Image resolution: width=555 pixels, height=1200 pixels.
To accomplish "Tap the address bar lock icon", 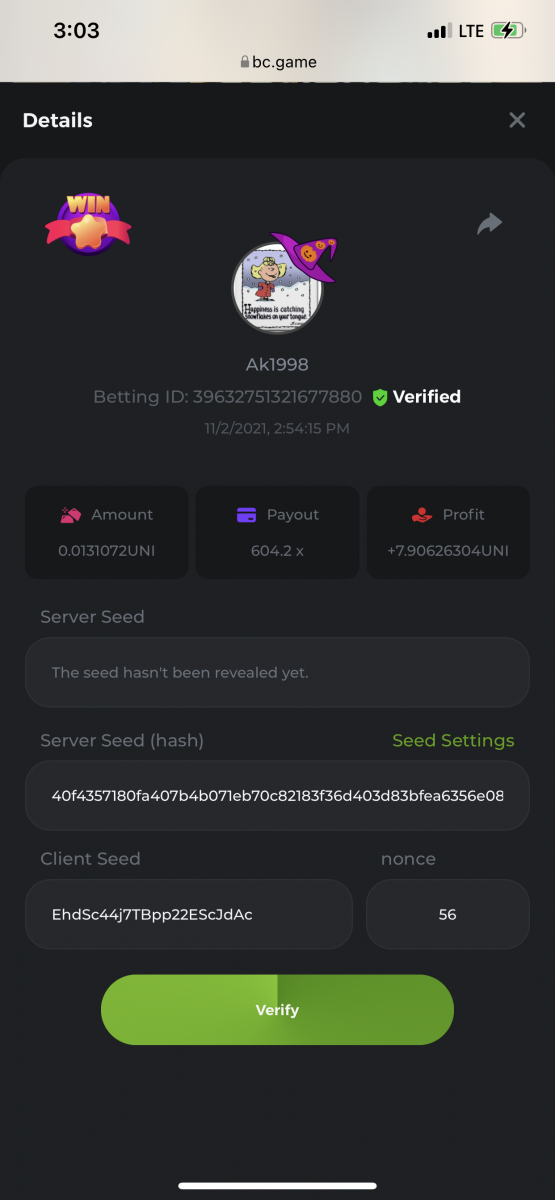I will [x=245, y=62].
